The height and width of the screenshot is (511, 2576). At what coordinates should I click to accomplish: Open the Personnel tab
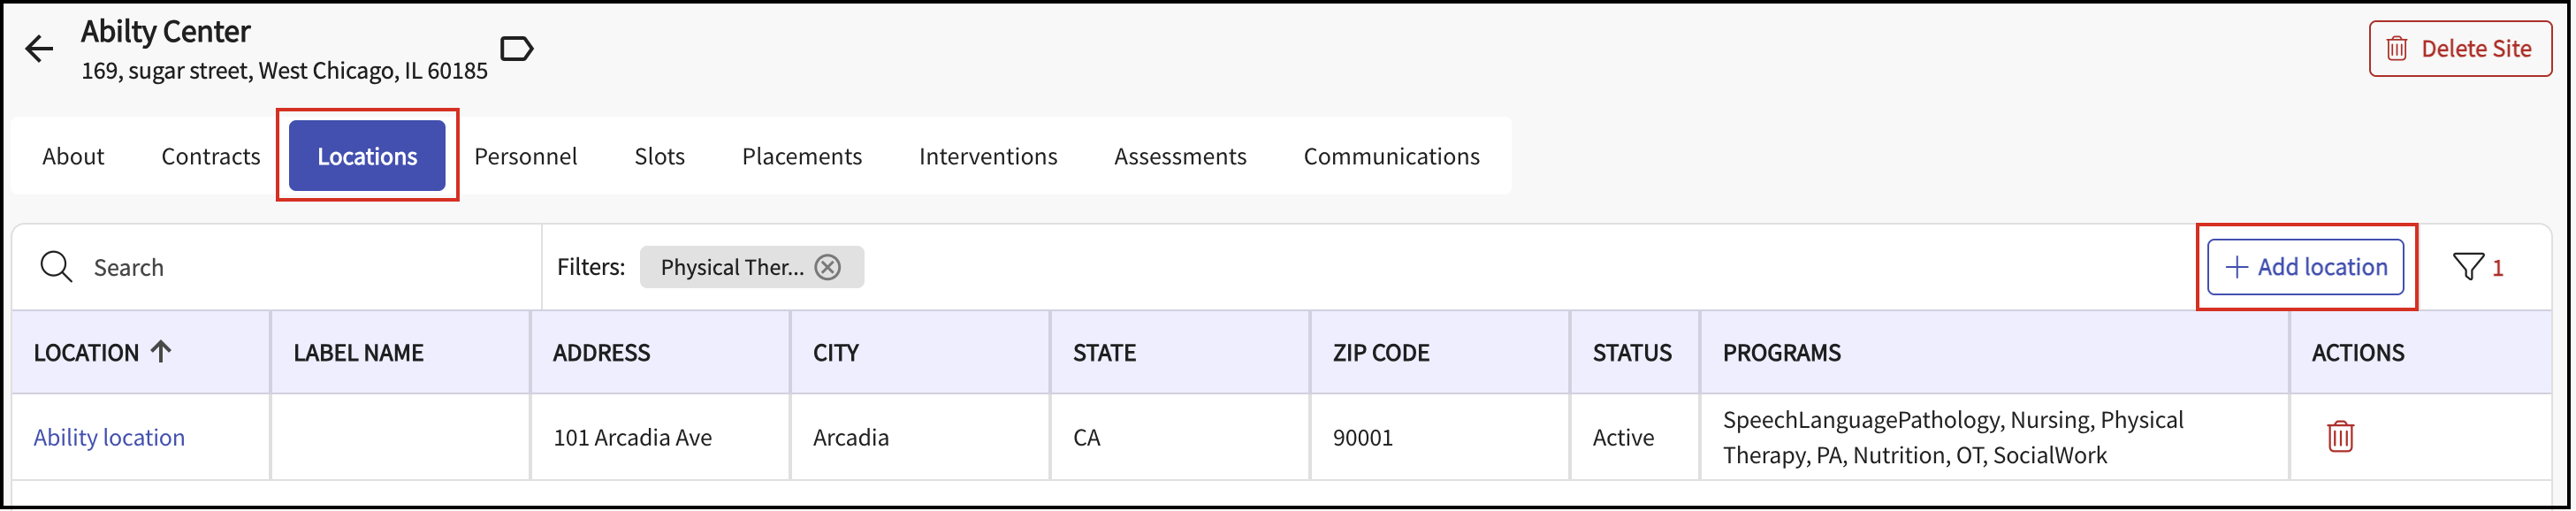click(526, 156)
